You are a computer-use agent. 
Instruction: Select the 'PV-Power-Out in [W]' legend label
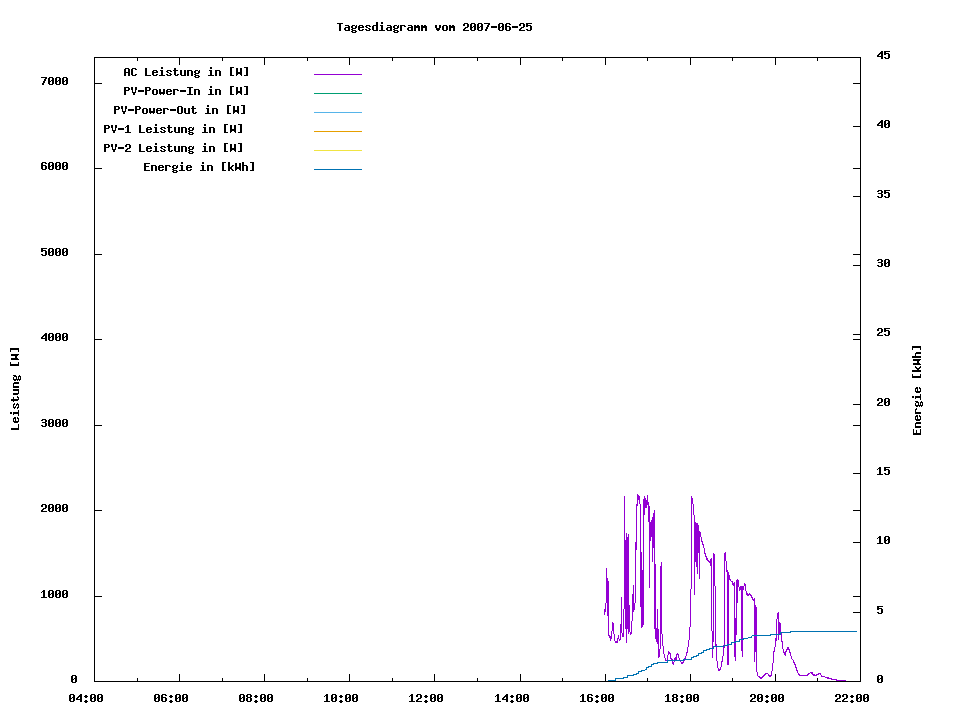pos(180,110)
